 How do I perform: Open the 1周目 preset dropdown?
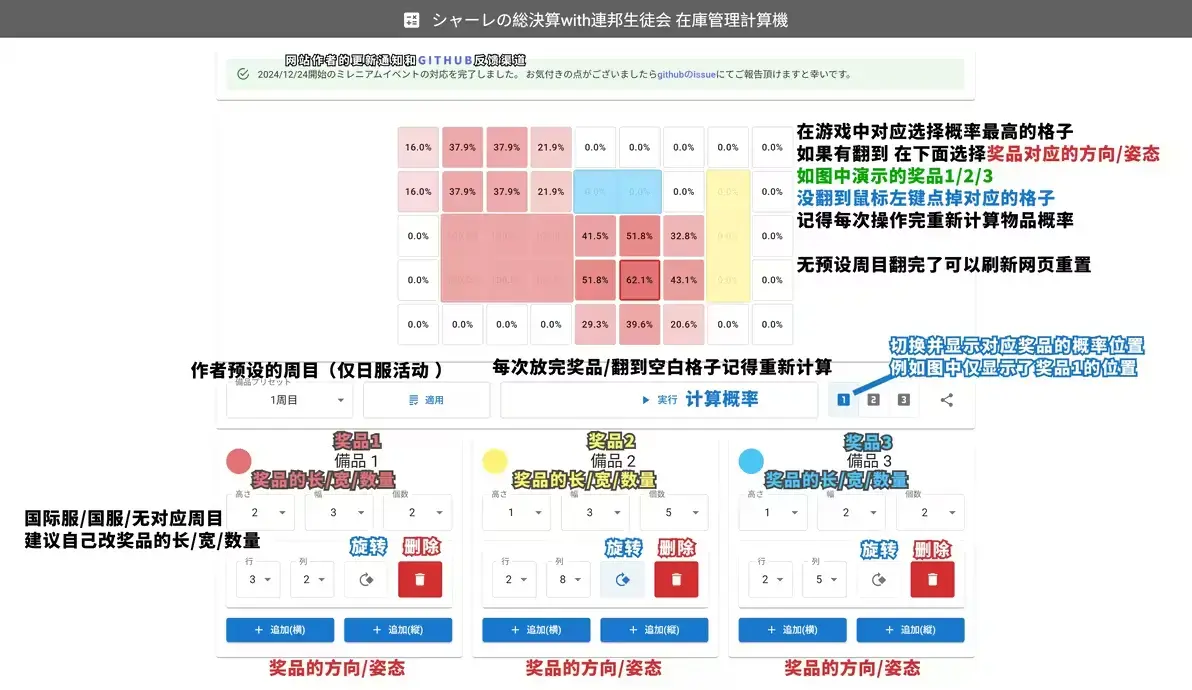[289, 399]
